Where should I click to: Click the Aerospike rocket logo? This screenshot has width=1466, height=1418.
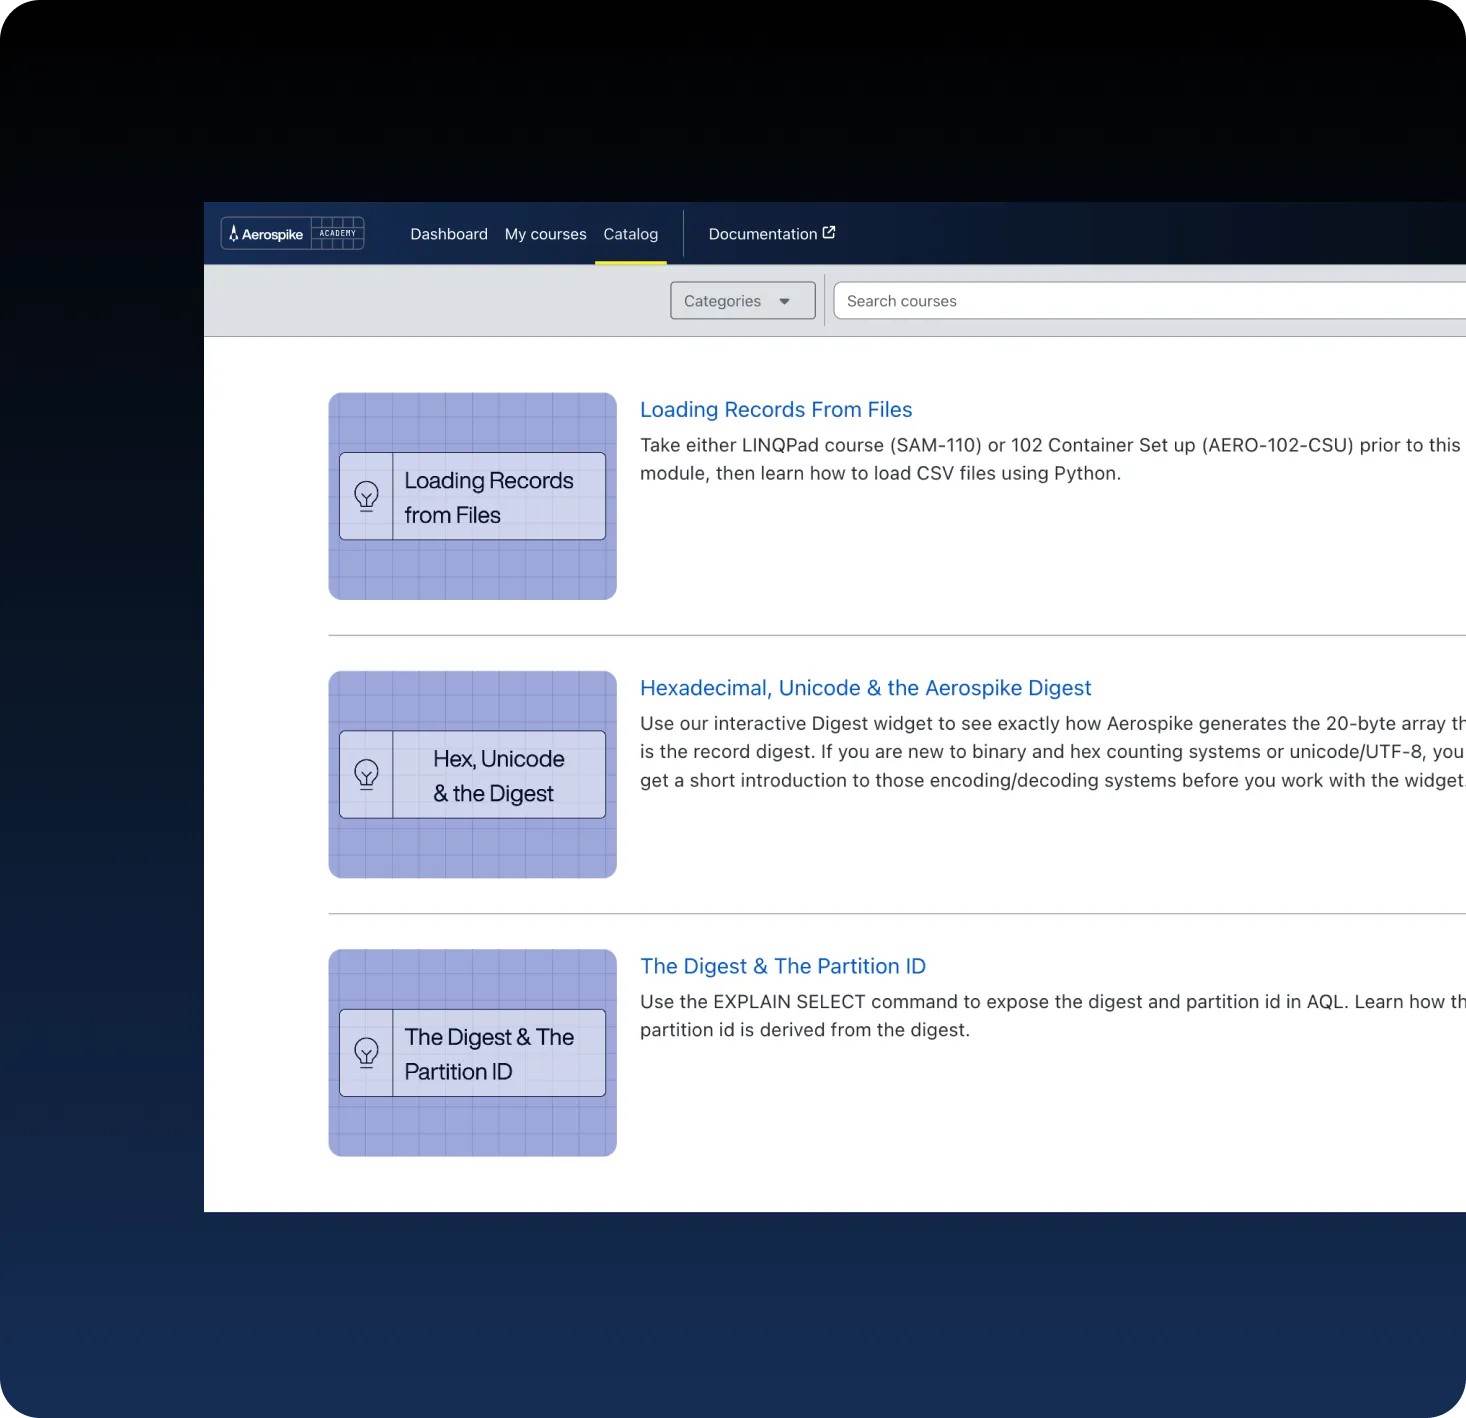pyautogui.click(x=234, y=234)
